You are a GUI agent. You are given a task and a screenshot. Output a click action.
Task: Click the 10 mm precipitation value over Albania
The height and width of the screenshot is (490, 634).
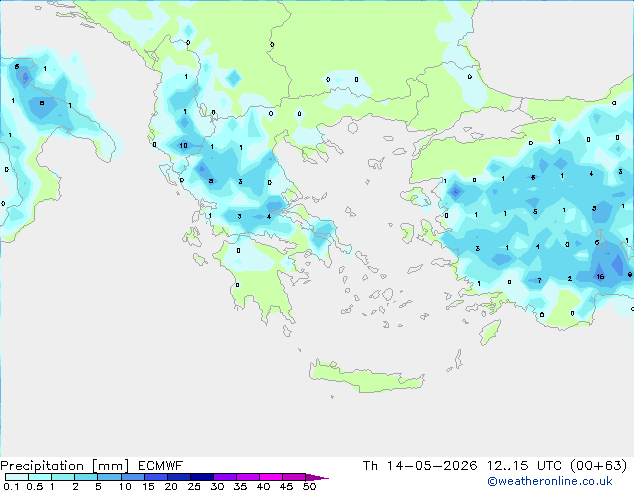point(183,146)
